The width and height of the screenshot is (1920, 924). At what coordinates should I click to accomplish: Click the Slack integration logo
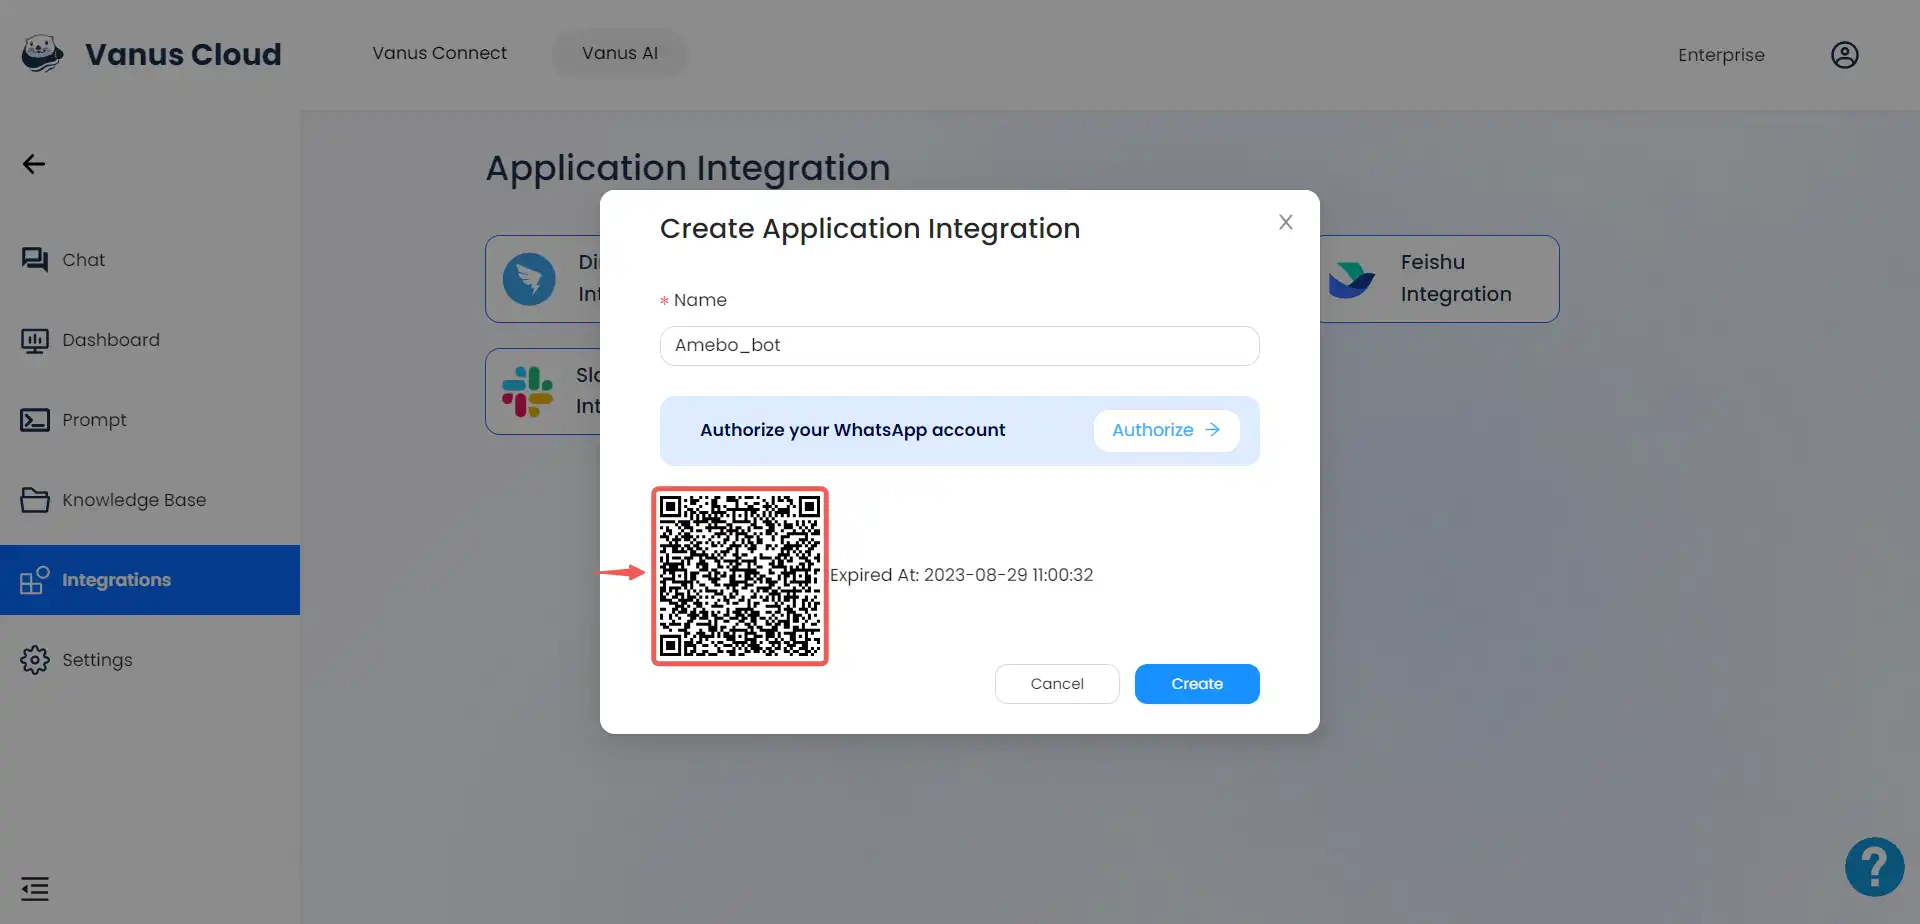tap(527, 391)
